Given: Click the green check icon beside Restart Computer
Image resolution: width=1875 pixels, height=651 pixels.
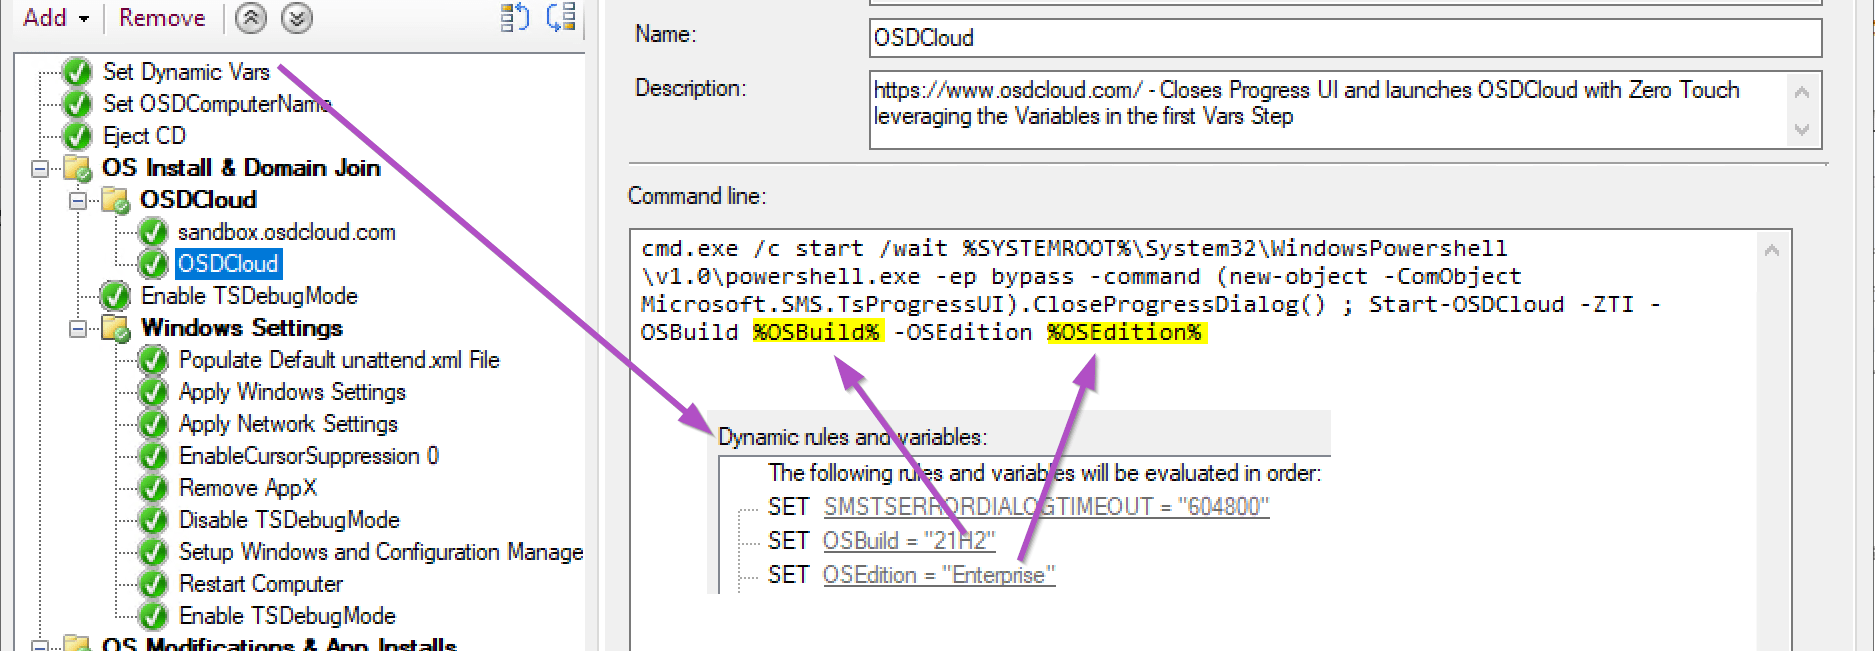Looking at the screenshot, I should coord(153,584).
